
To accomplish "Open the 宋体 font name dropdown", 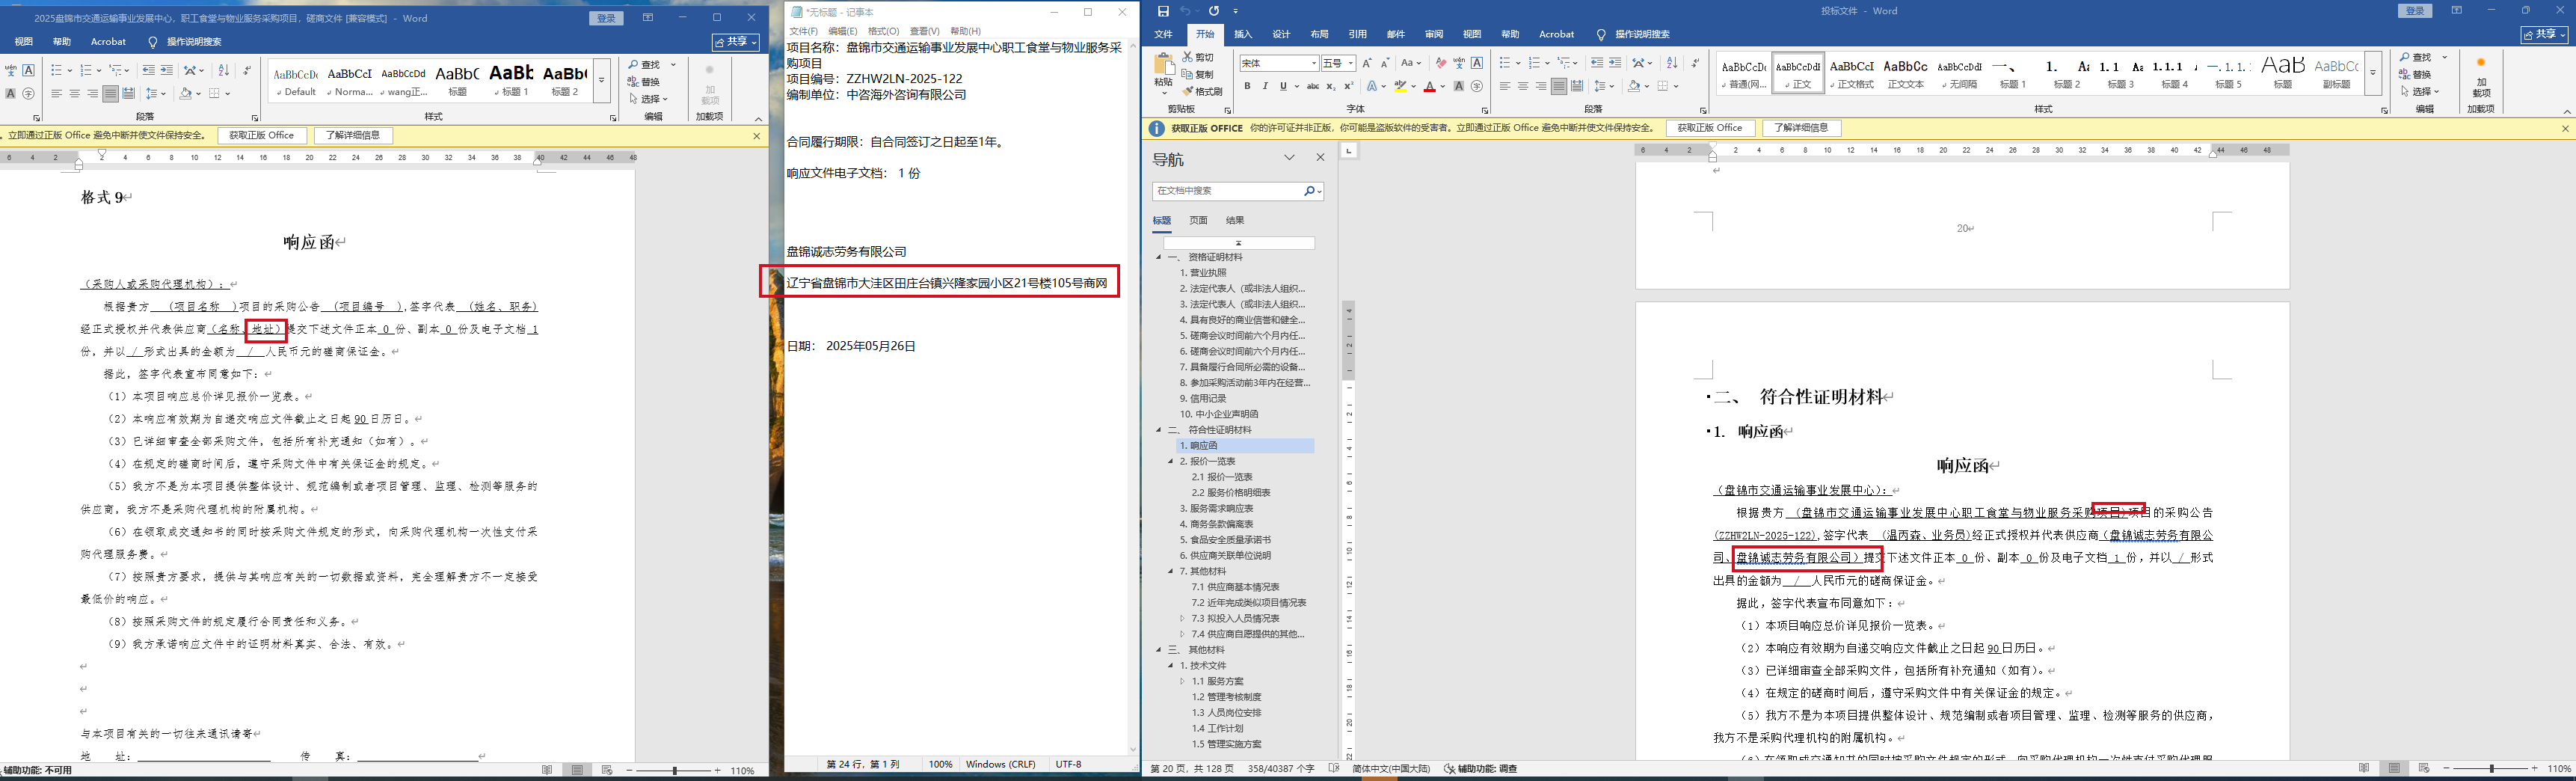I will [x=1313, y=63].
